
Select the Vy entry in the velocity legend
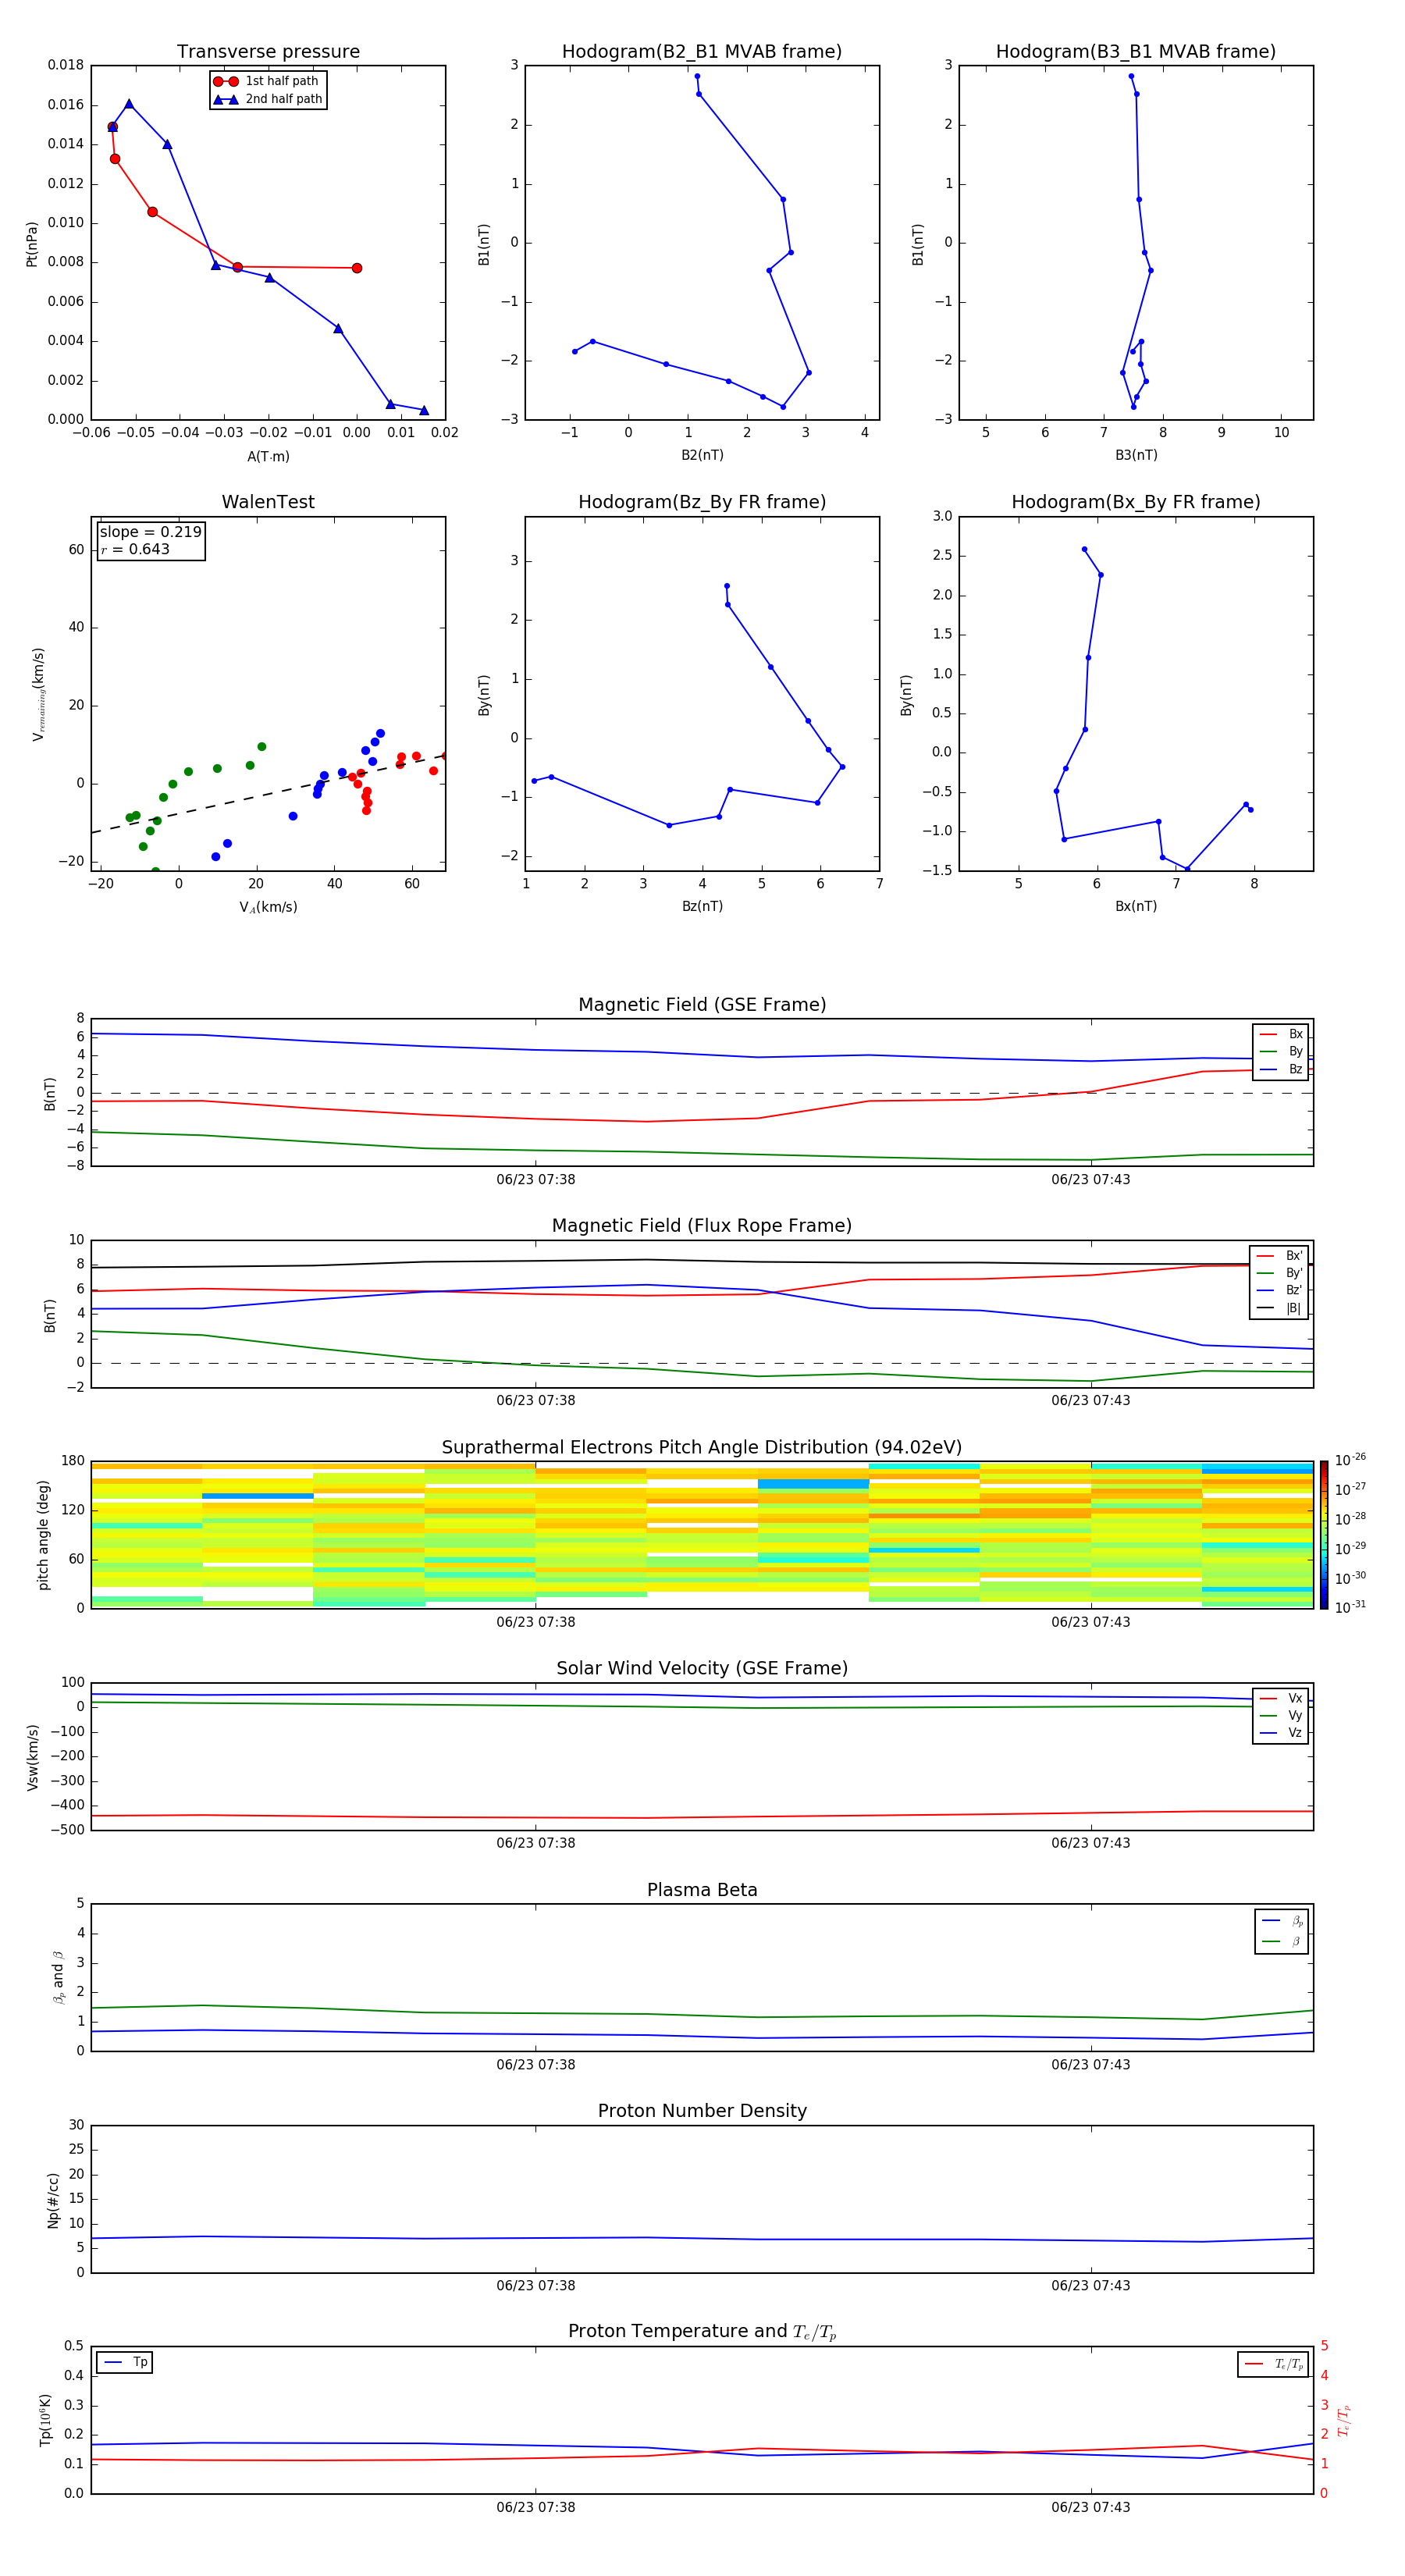click(x=1281, y=1715)
